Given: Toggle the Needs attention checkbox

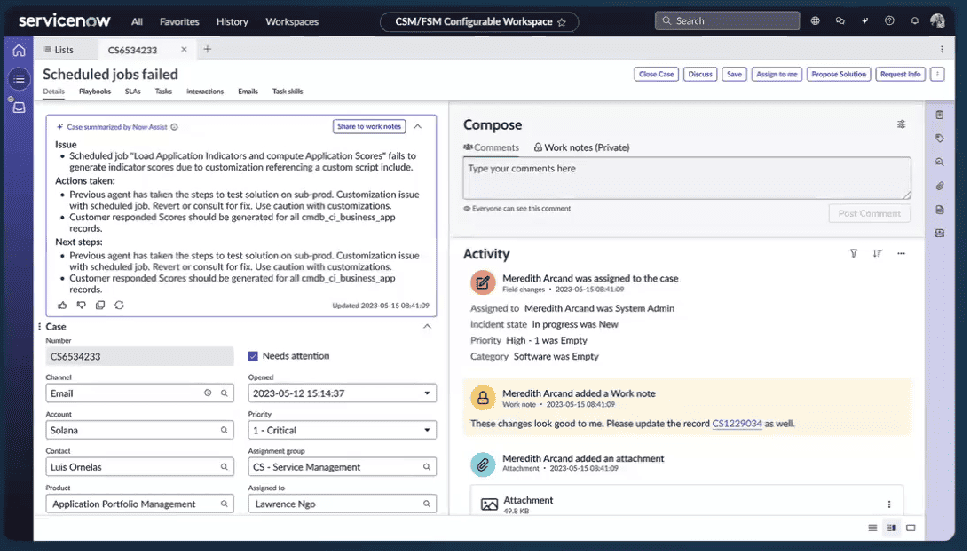Looking at the screenshot, I should (x=253, y=356).
